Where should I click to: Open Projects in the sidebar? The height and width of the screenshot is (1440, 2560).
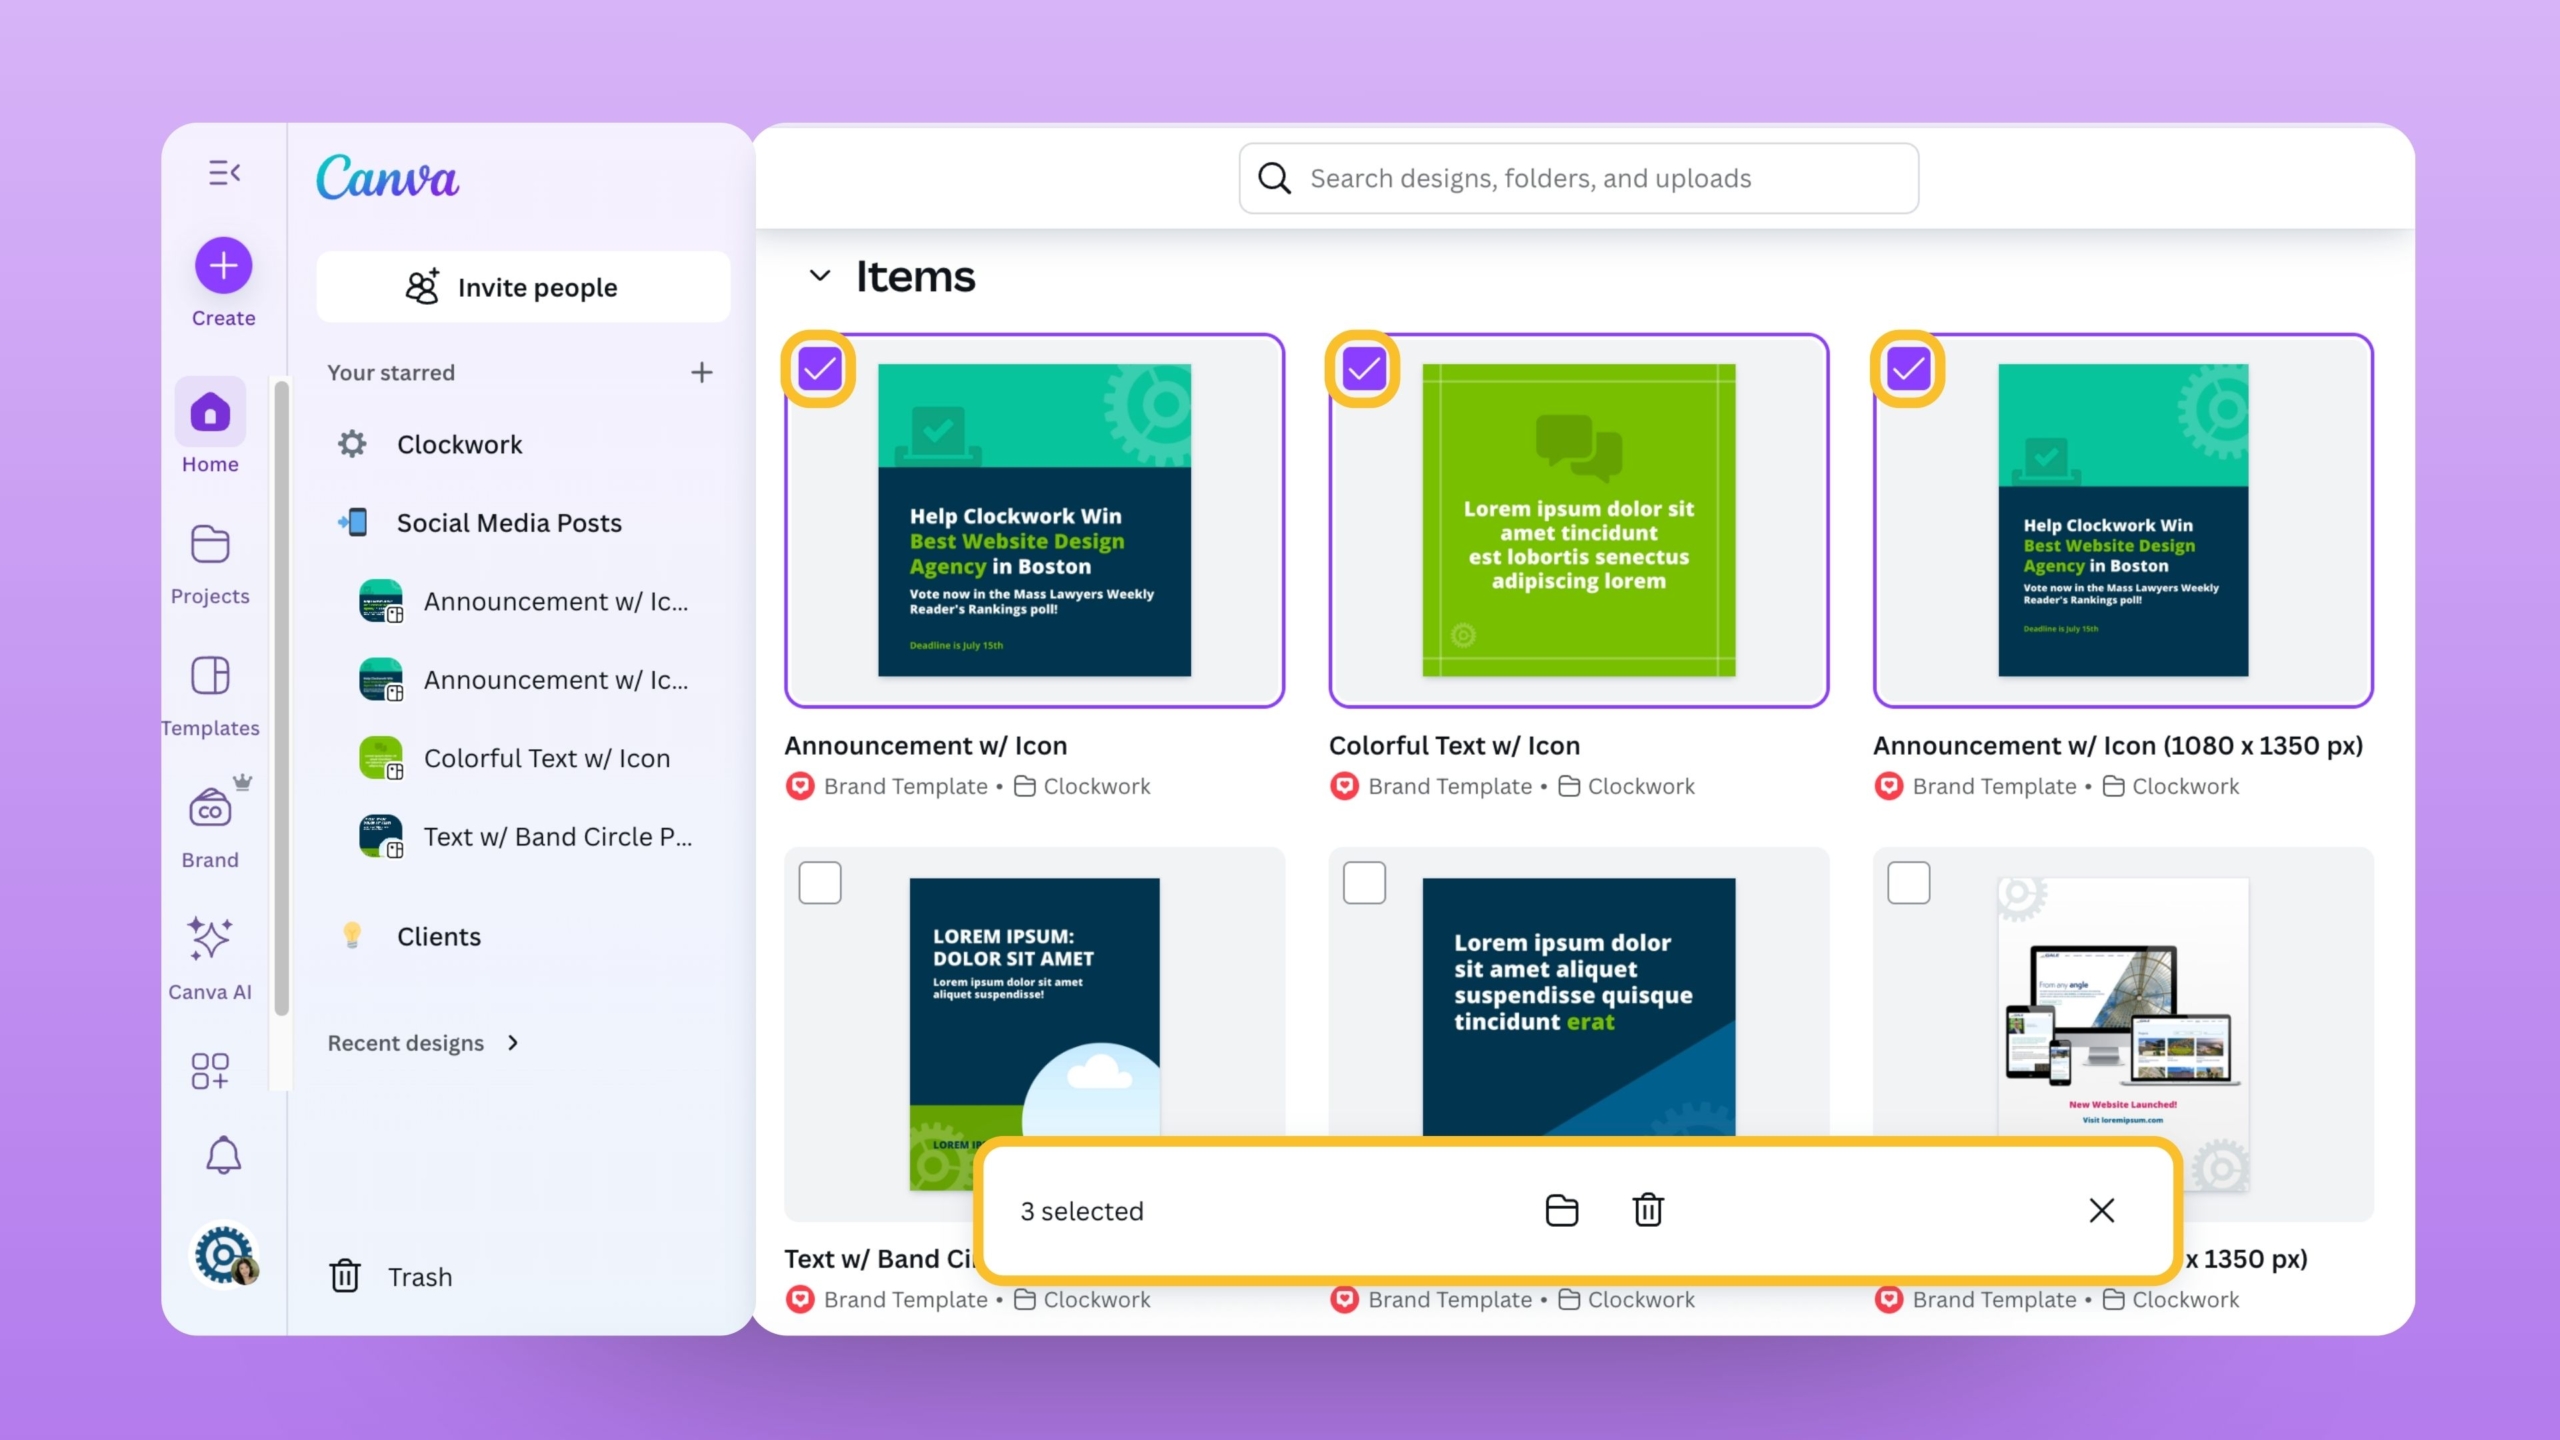210,564
